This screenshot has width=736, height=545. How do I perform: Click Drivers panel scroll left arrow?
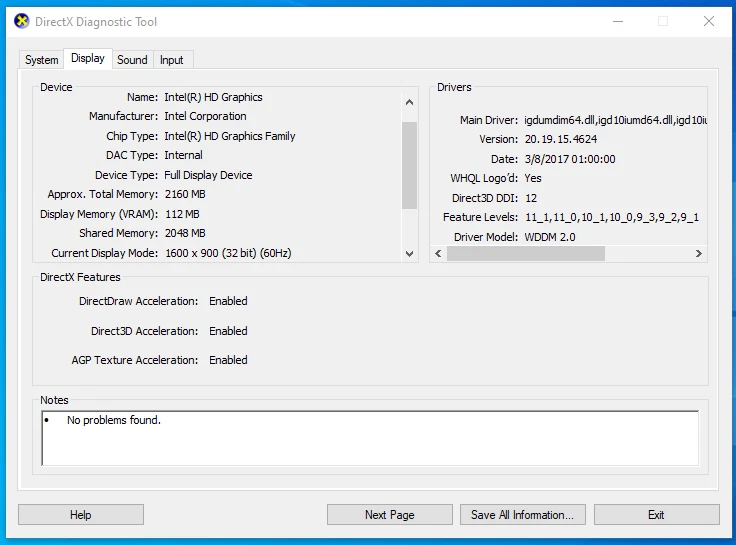pyautogui.click(x=438, y=253)
